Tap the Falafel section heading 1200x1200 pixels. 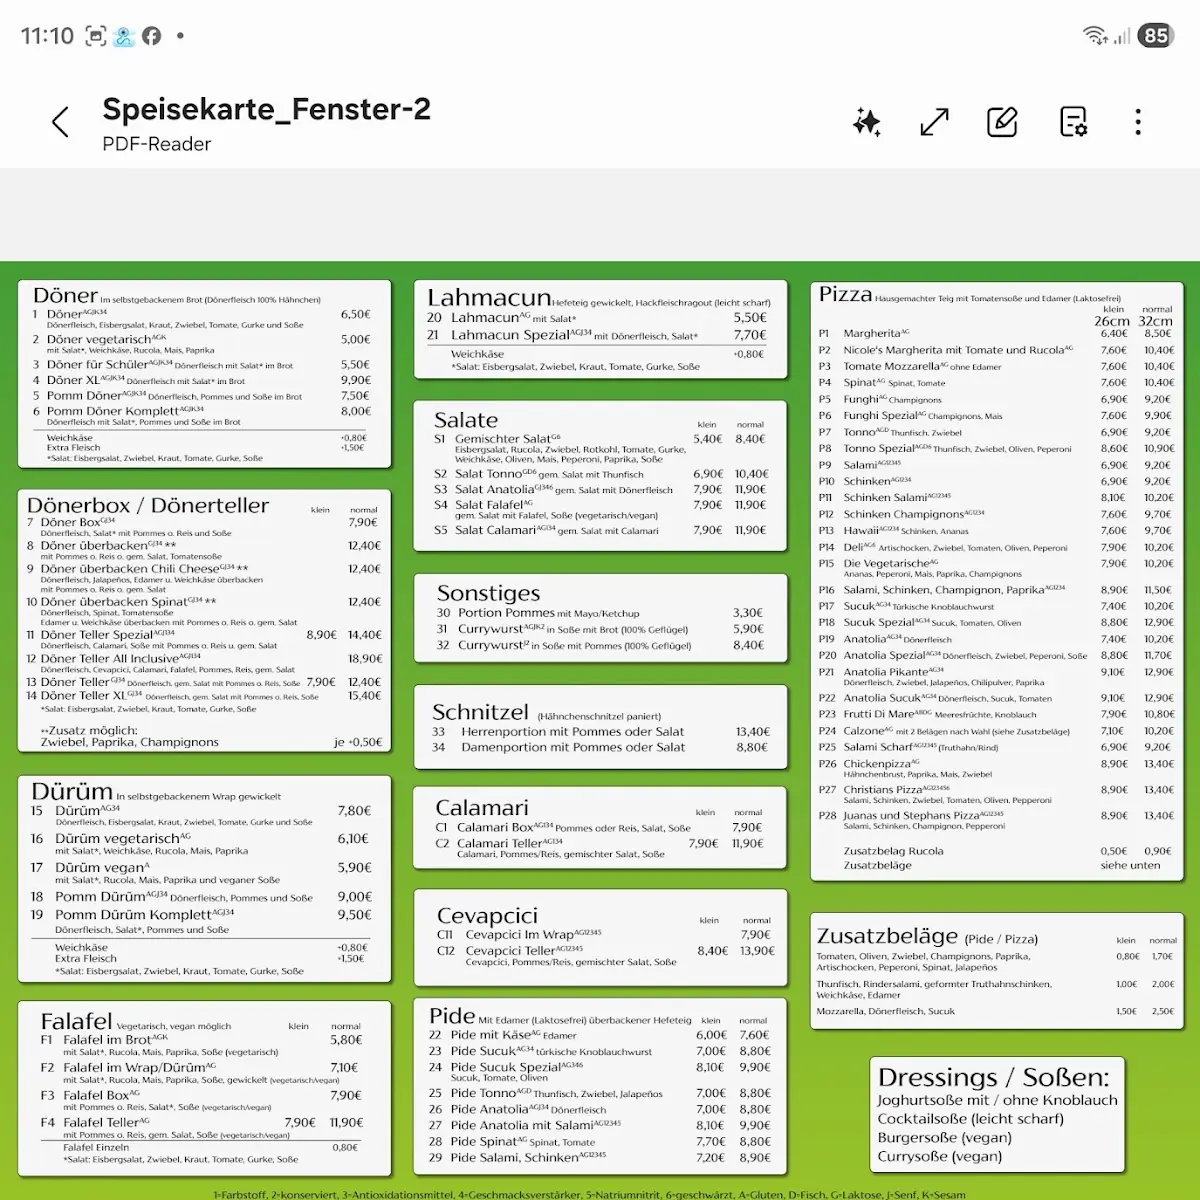76,1021
